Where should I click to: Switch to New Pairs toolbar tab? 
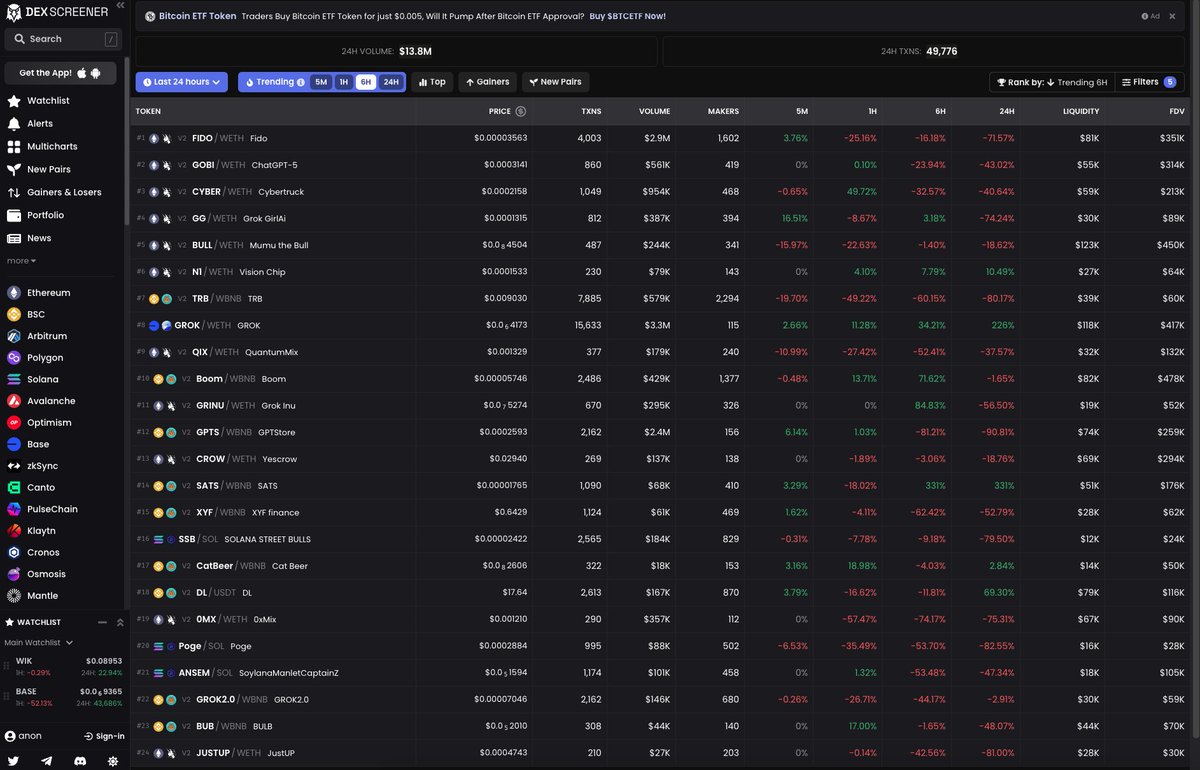[x=554, y=82]
